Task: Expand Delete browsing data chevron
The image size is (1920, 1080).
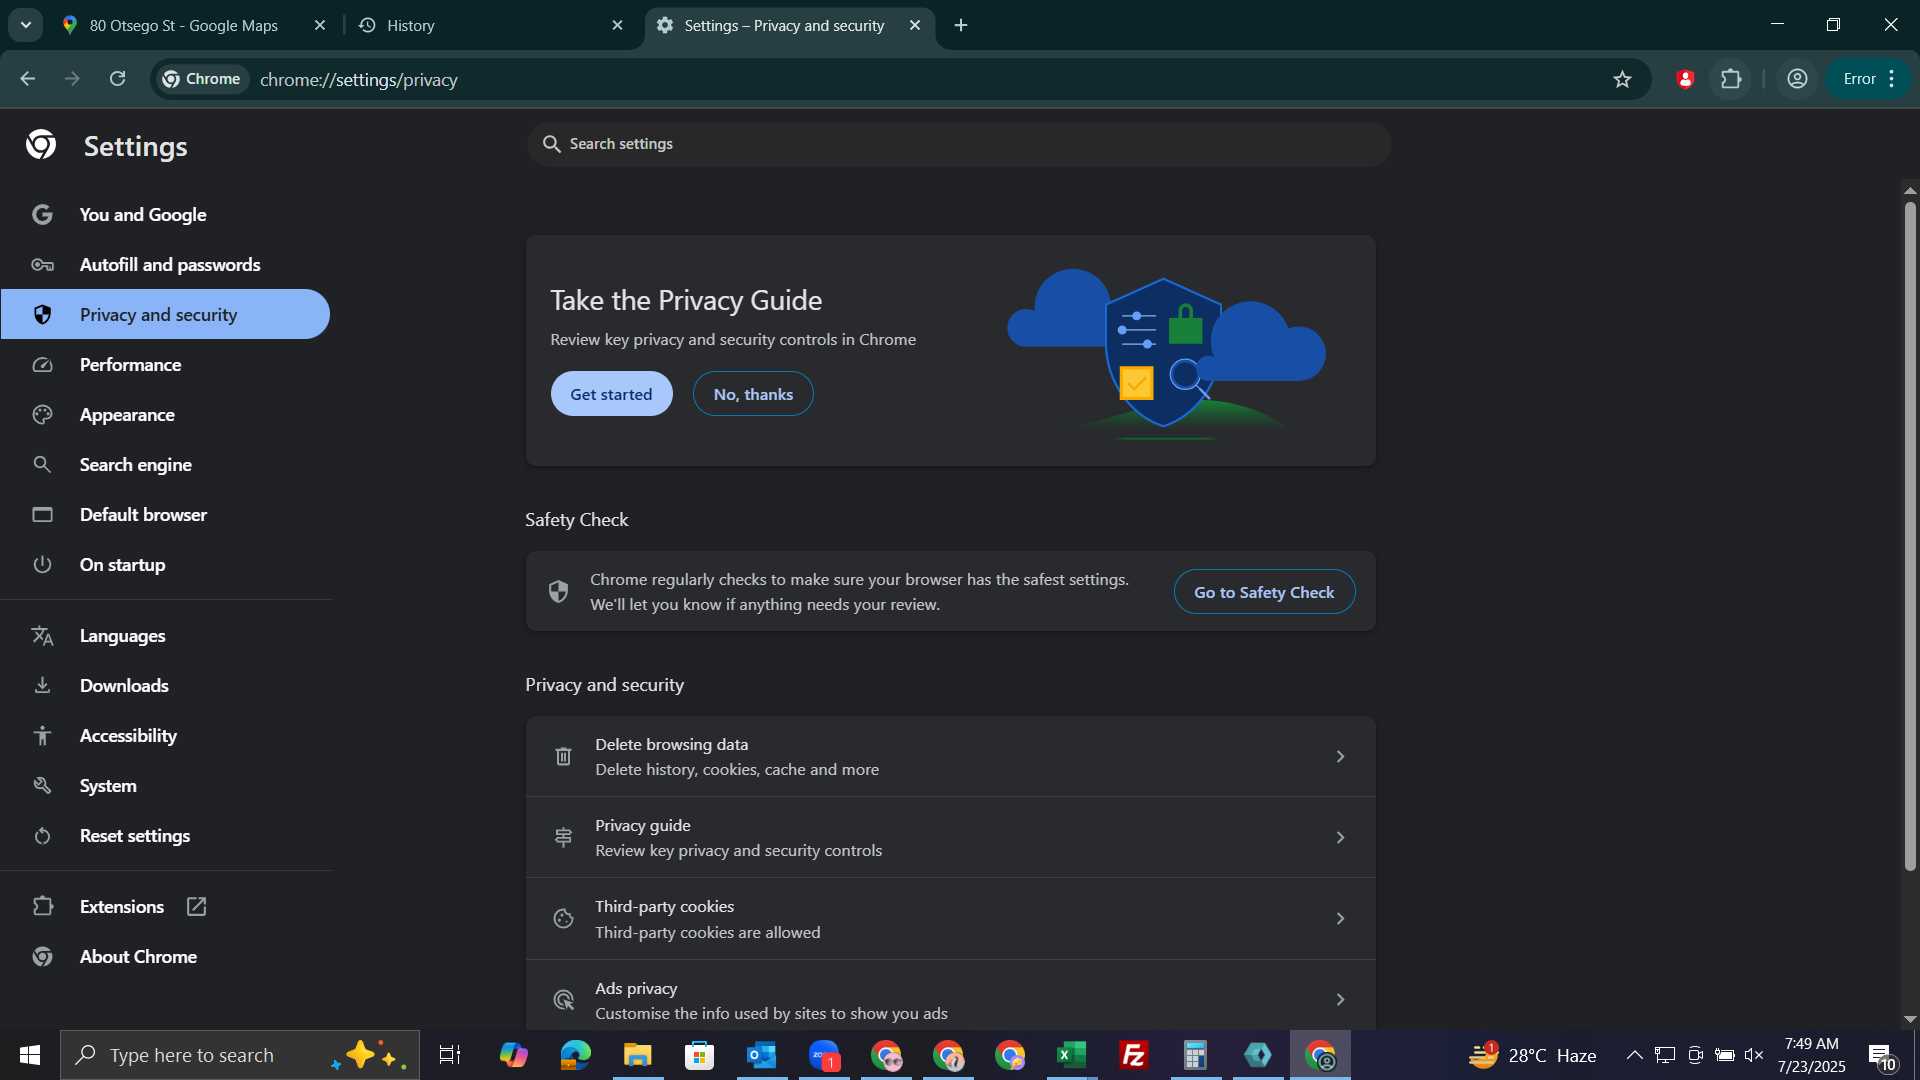Action: 1340,757
